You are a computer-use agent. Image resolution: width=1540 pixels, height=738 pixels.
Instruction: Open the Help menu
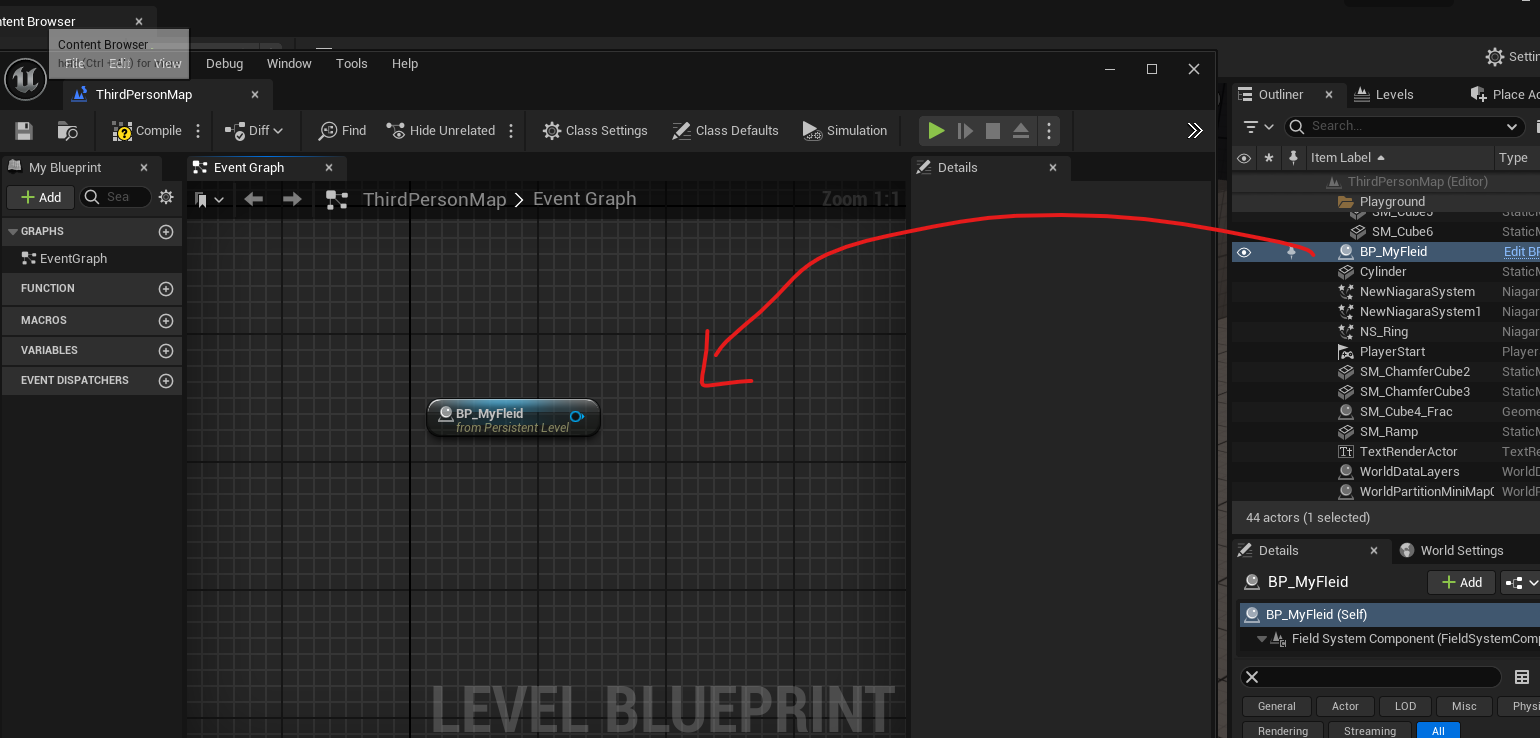click(x=405, y=64)
